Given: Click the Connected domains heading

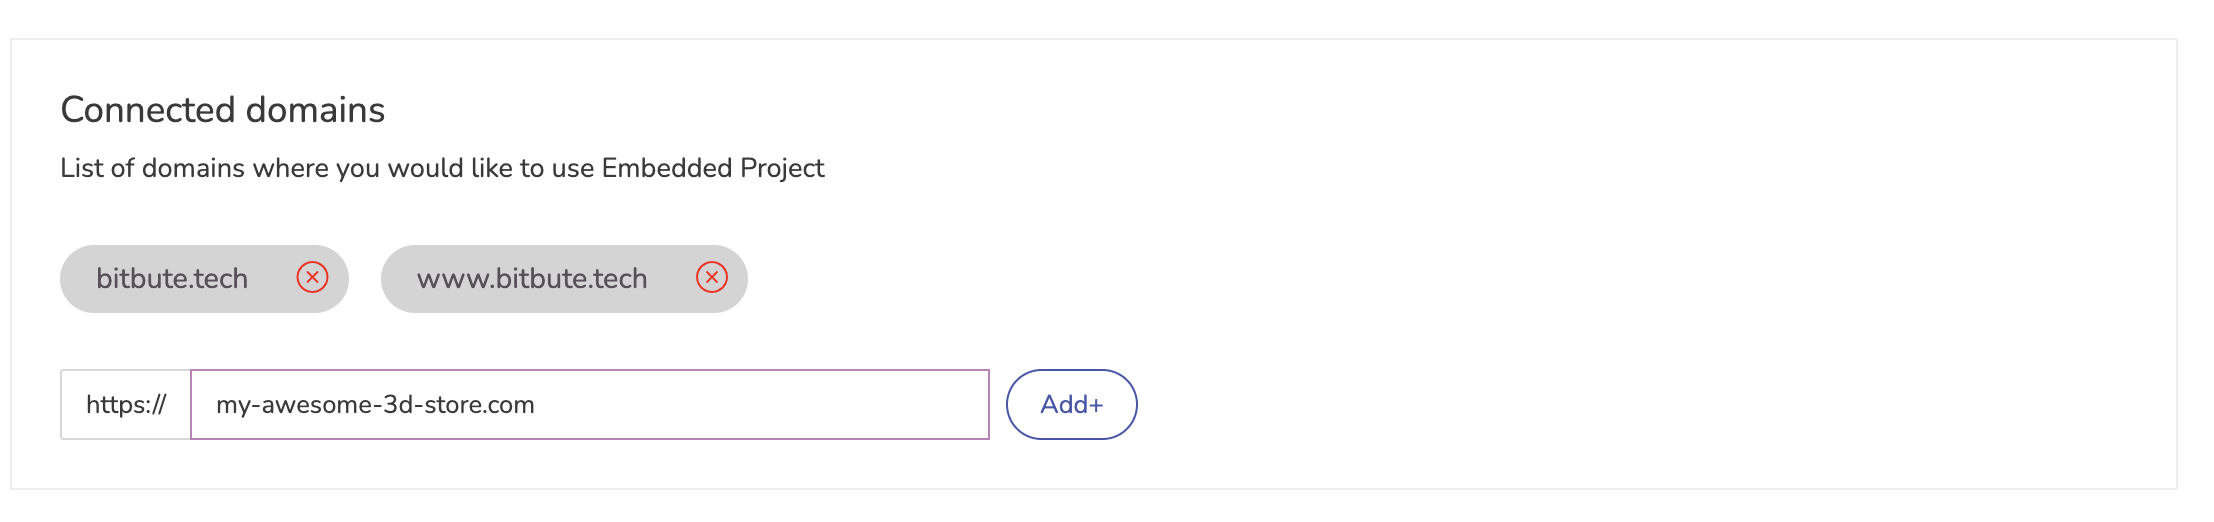Looking at the screenshot, I should coord(223,110).
